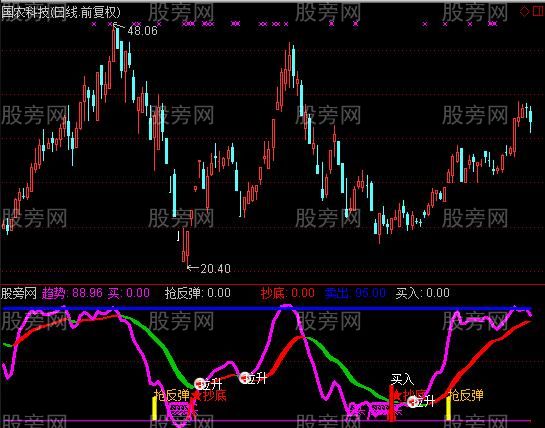The width and height of the screenshot is (545, 428).
Task: Click the blue horizontal sell line
Action: pyautogui.click(x=266, y=308)
